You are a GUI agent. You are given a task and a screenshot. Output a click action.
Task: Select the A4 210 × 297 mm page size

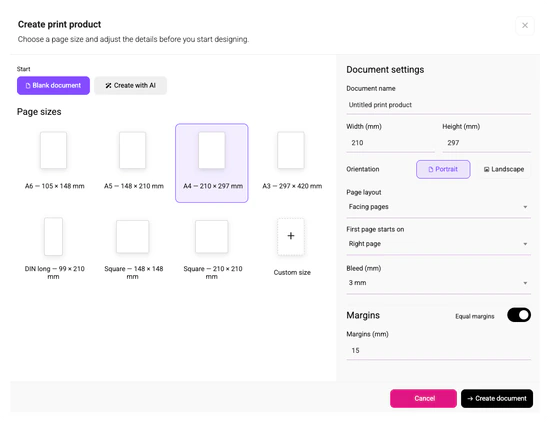pos(212,163)
